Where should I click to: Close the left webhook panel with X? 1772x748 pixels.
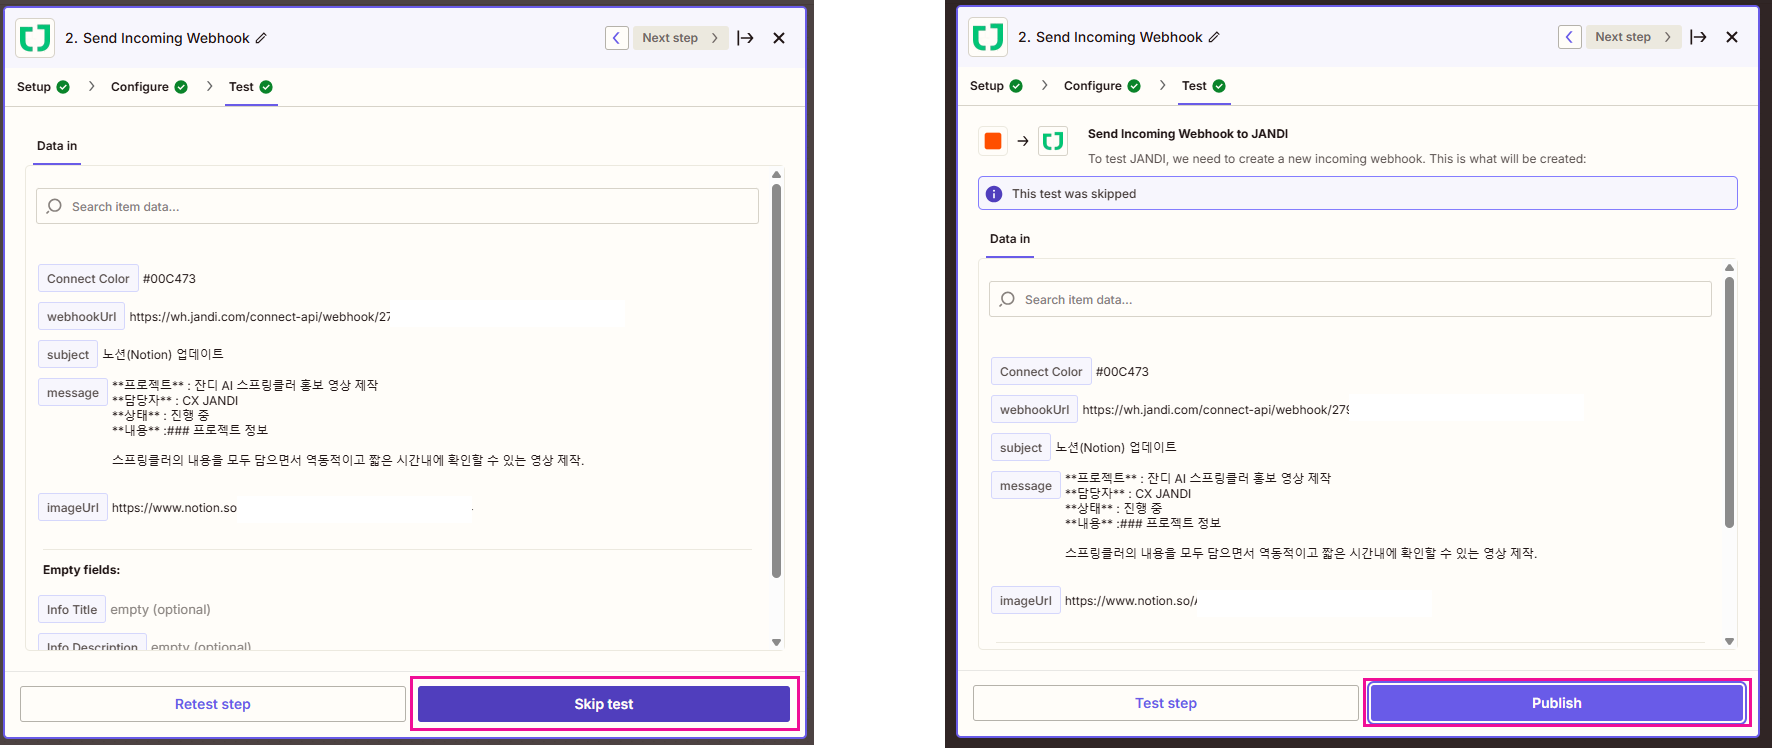pyautogui.click(x=779, y=38)
